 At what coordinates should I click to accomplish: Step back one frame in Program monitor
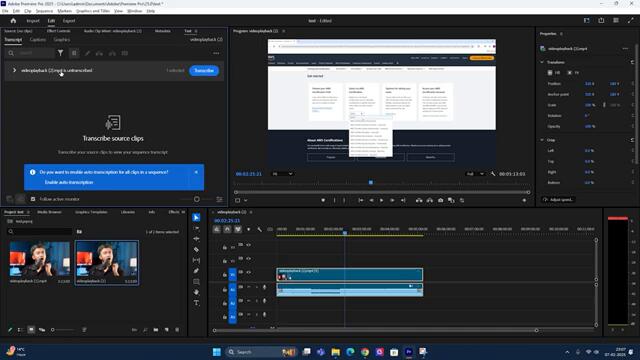click(371, 200)
